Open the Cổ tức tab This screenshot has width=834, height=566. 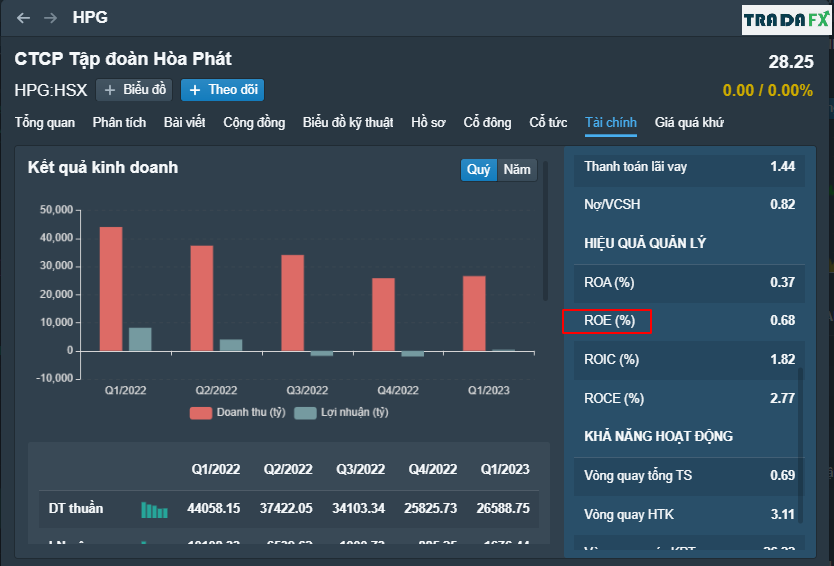(548, 123)
